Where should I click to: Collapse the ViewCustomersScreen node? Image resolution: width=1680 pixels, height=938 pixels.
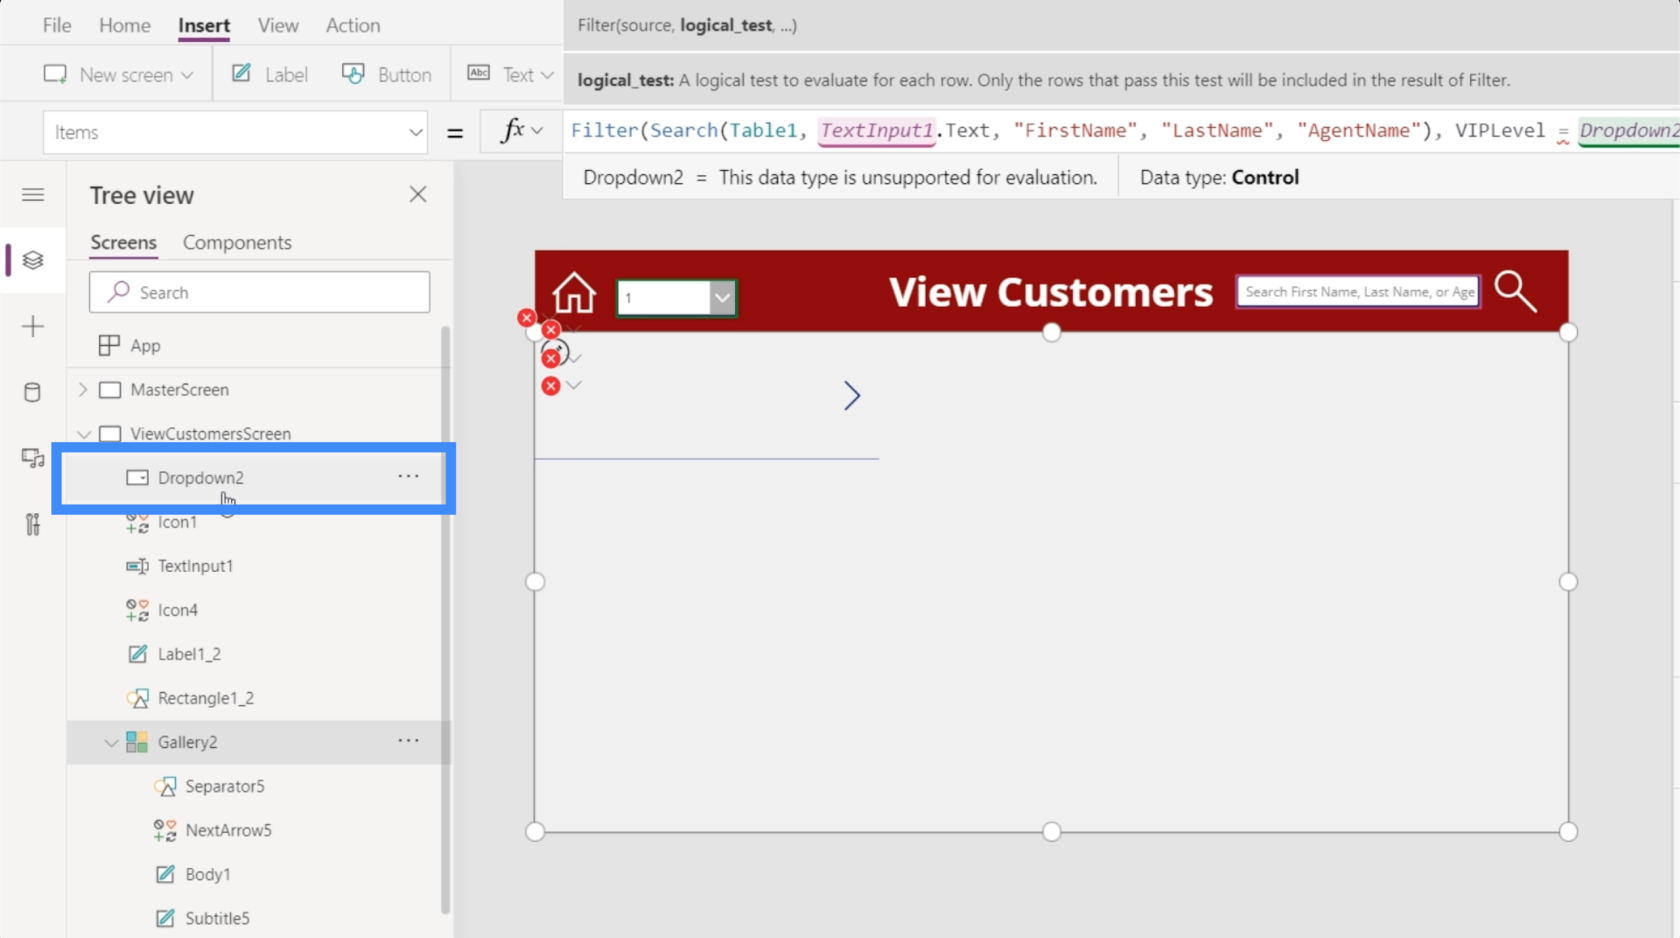coord(84,434)
